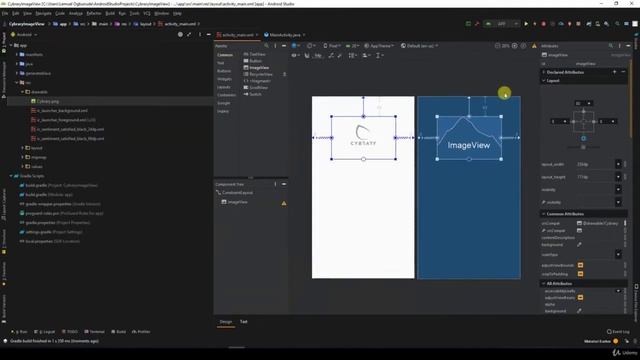Select ImageView in blueprint view
Image resolution: width=640 pixels, height=360 pixels.
[x=469, y=138]
